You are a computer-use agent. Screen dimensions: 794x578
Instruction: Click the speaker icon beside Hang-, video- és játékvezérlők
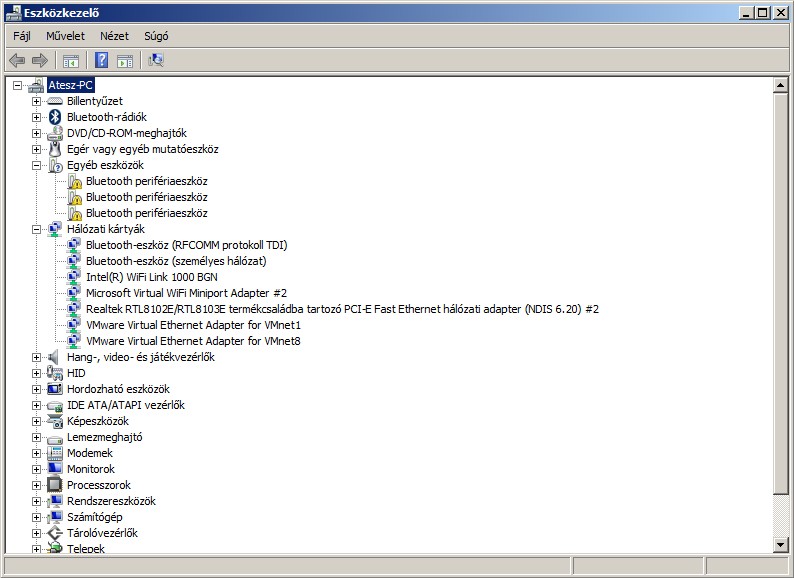click(54, 357)
